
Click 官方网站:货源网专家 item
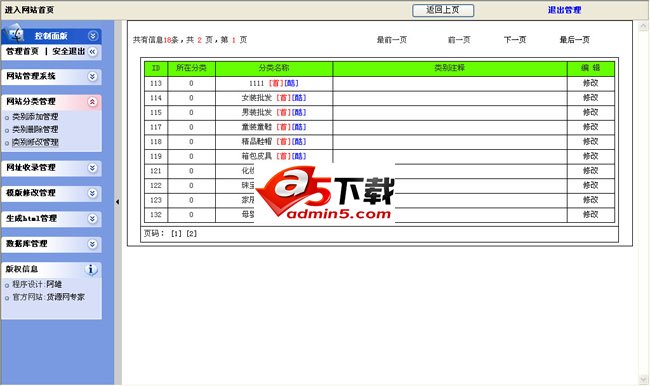click(49, 297)
